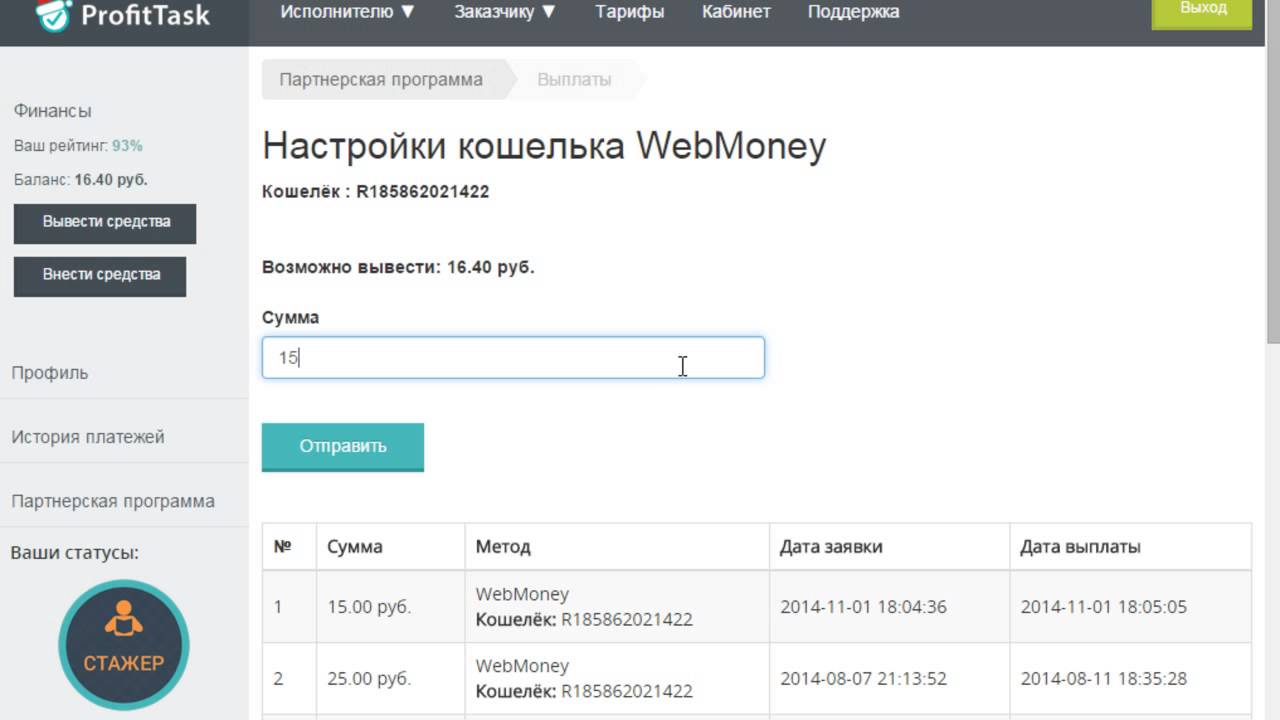Open the Кабинет menu item

[x=736, y=12]
